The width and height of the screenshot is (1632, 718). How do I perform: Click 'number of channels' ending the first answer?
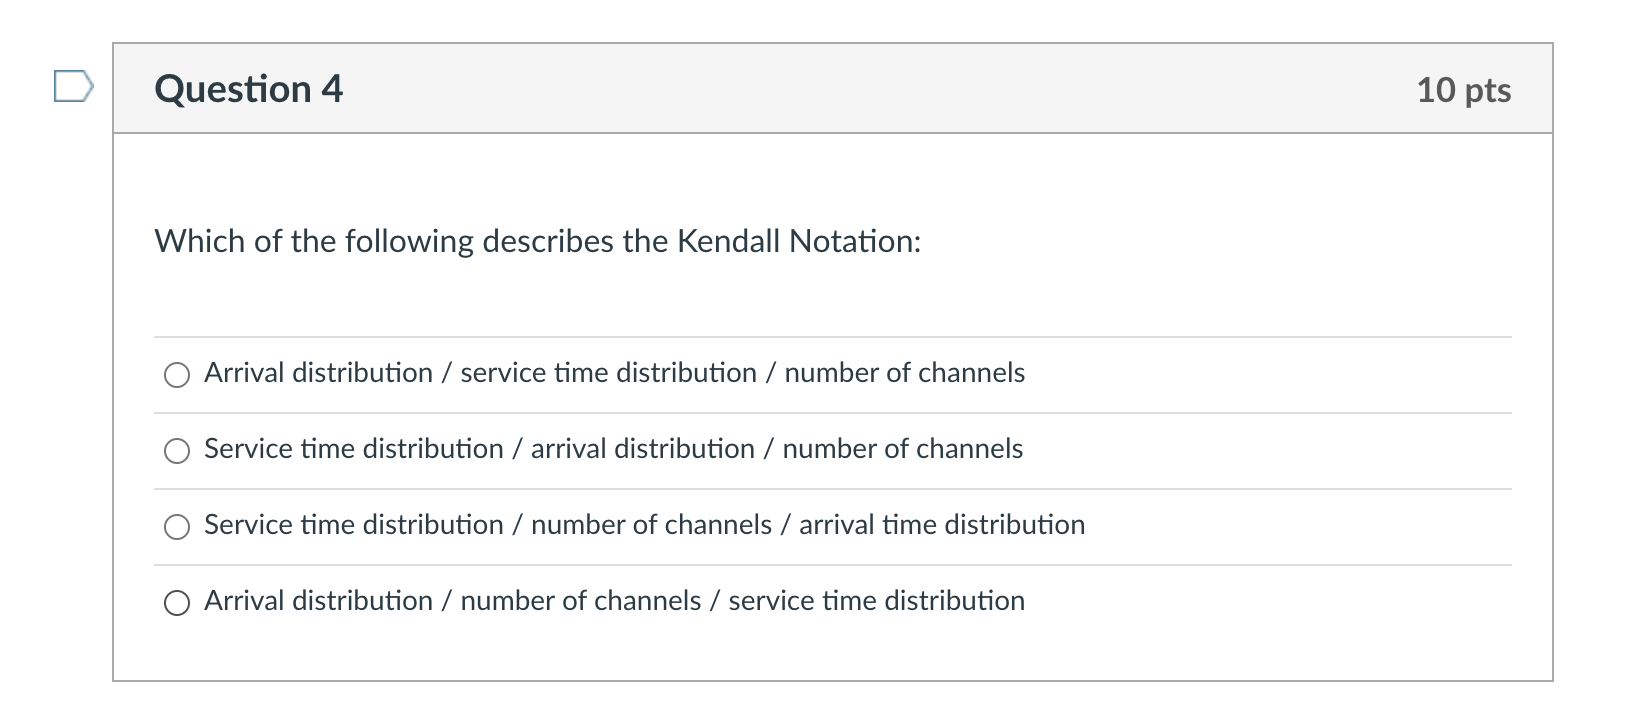pos(904,373)
